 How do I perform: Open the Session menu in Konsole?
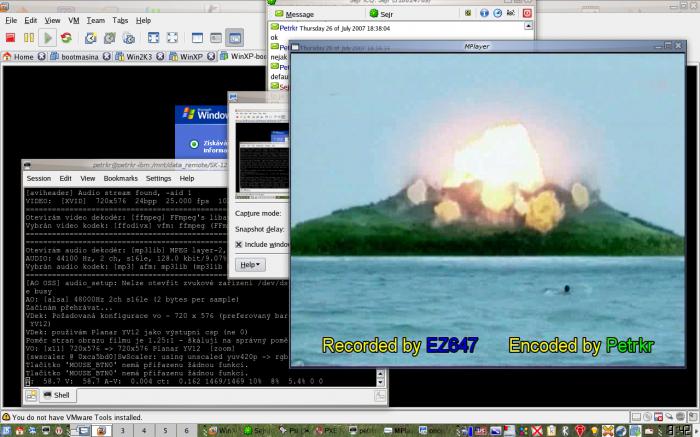click(39, 179)
